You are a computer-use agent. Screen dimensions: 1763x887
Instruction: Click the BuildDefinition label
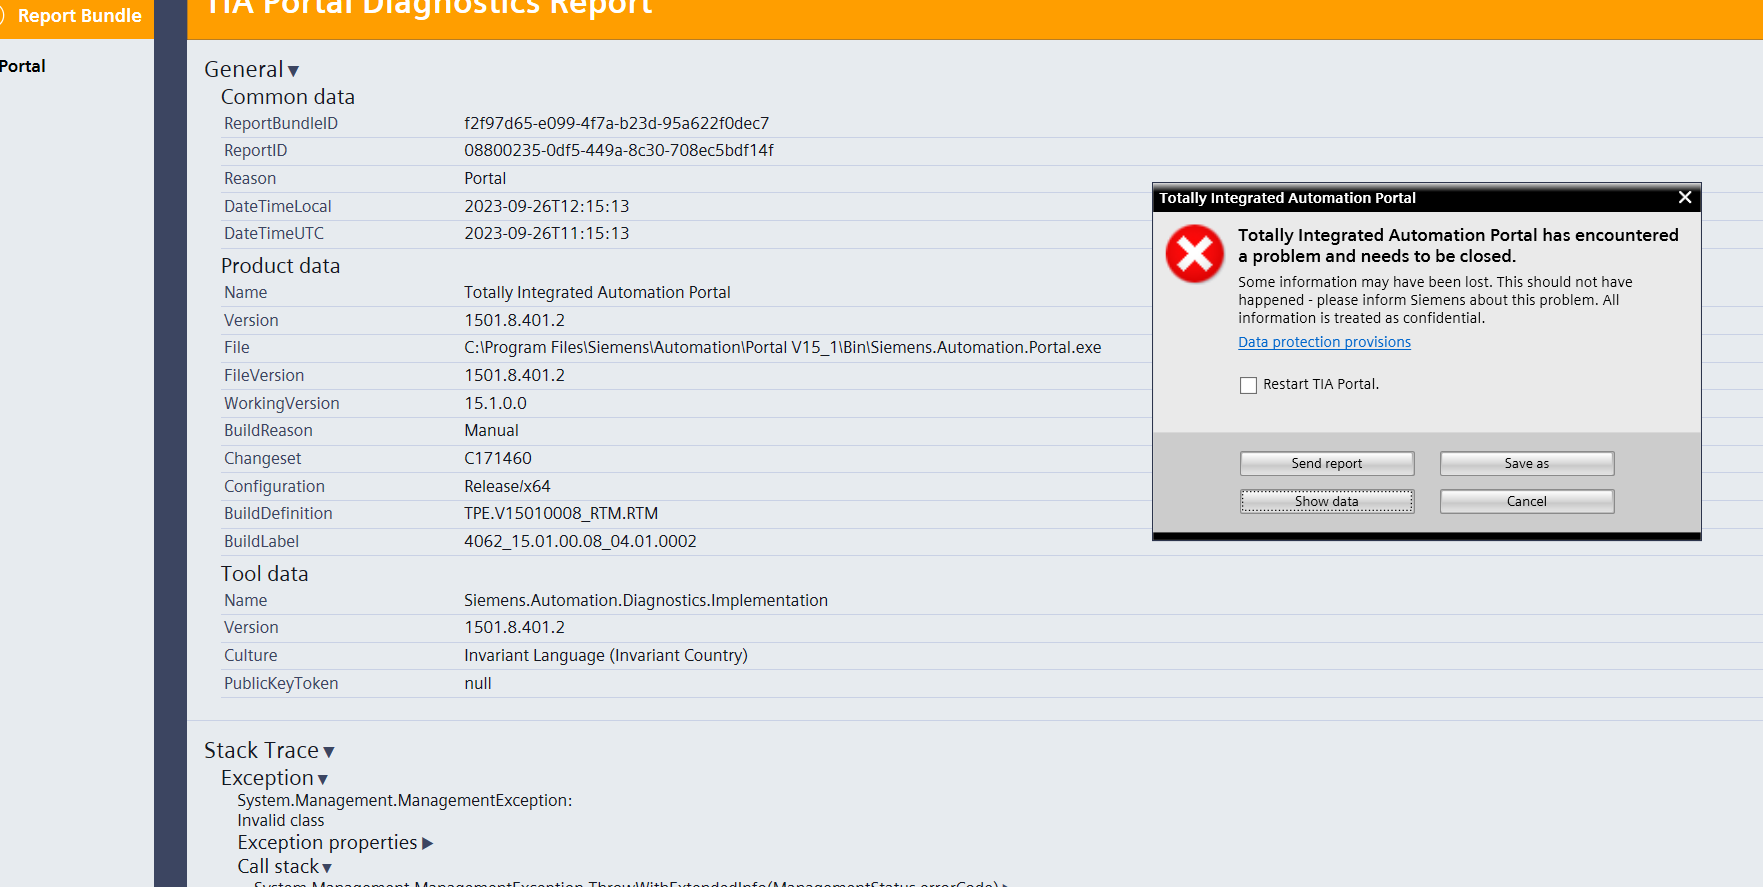click(278, 513)
